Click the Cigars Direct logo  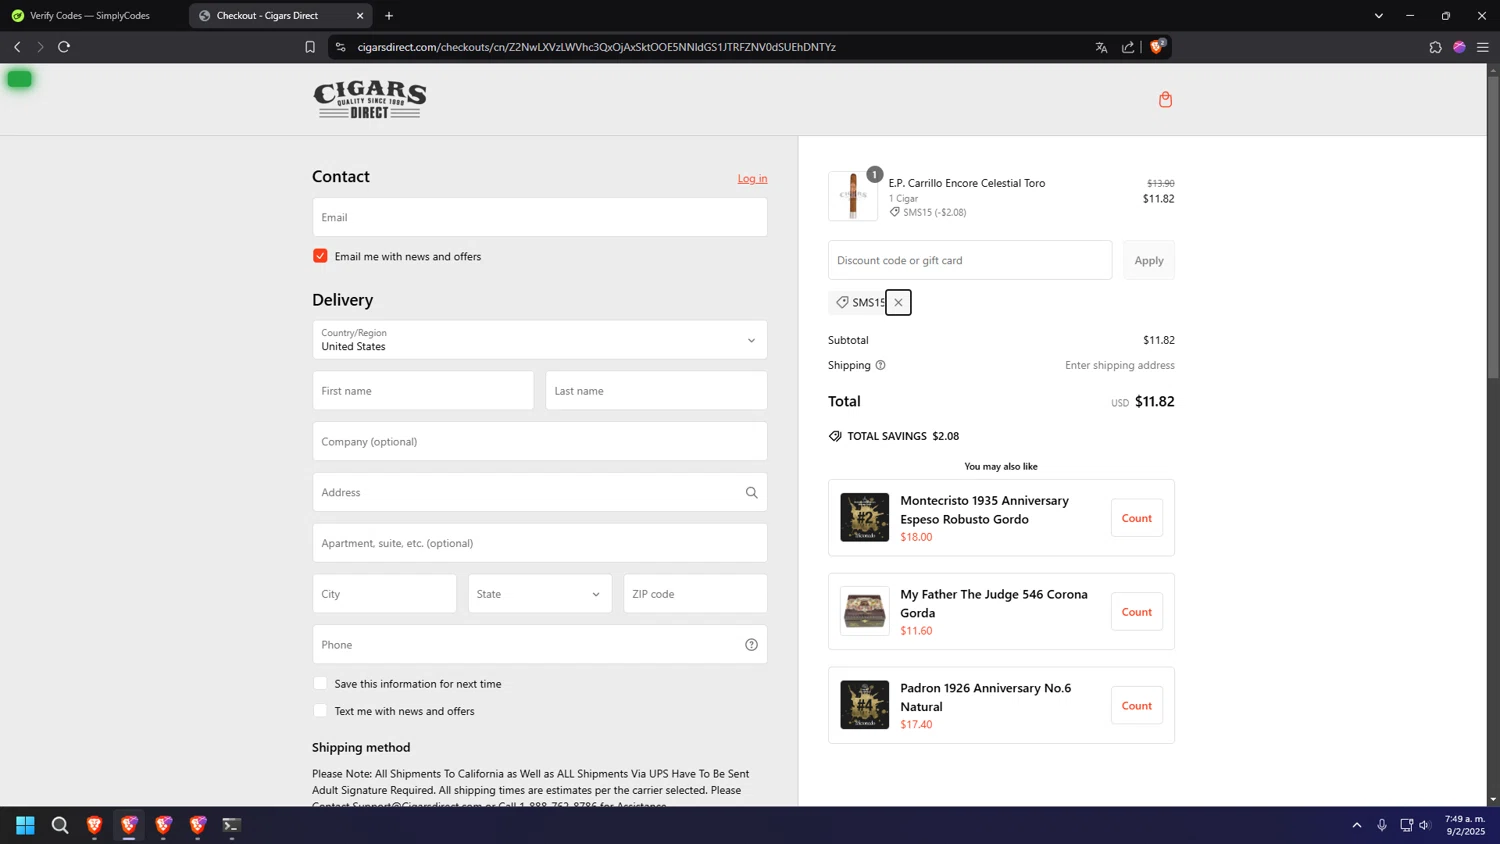pyautogui.click(x=370, y=99)
